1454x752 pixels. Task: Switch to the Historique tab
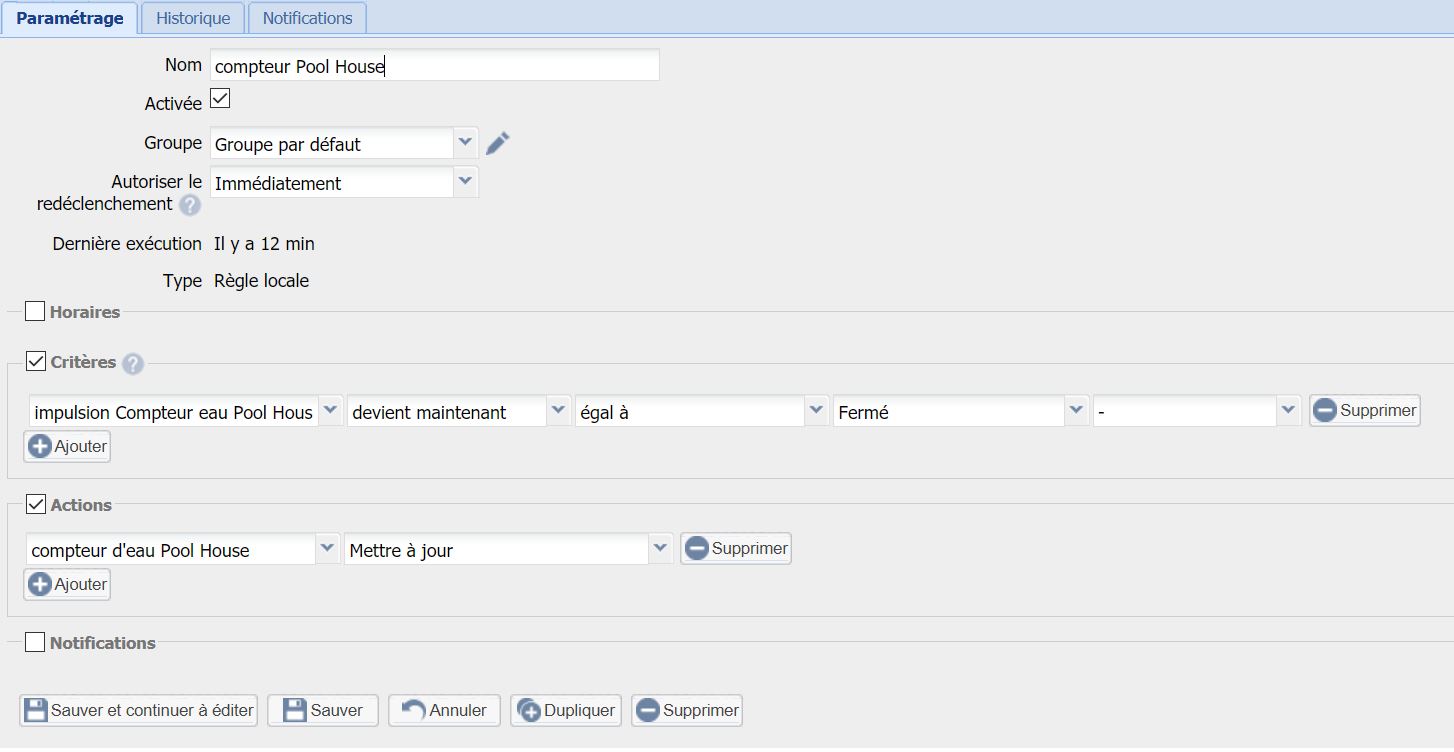[x=193, y=18]
